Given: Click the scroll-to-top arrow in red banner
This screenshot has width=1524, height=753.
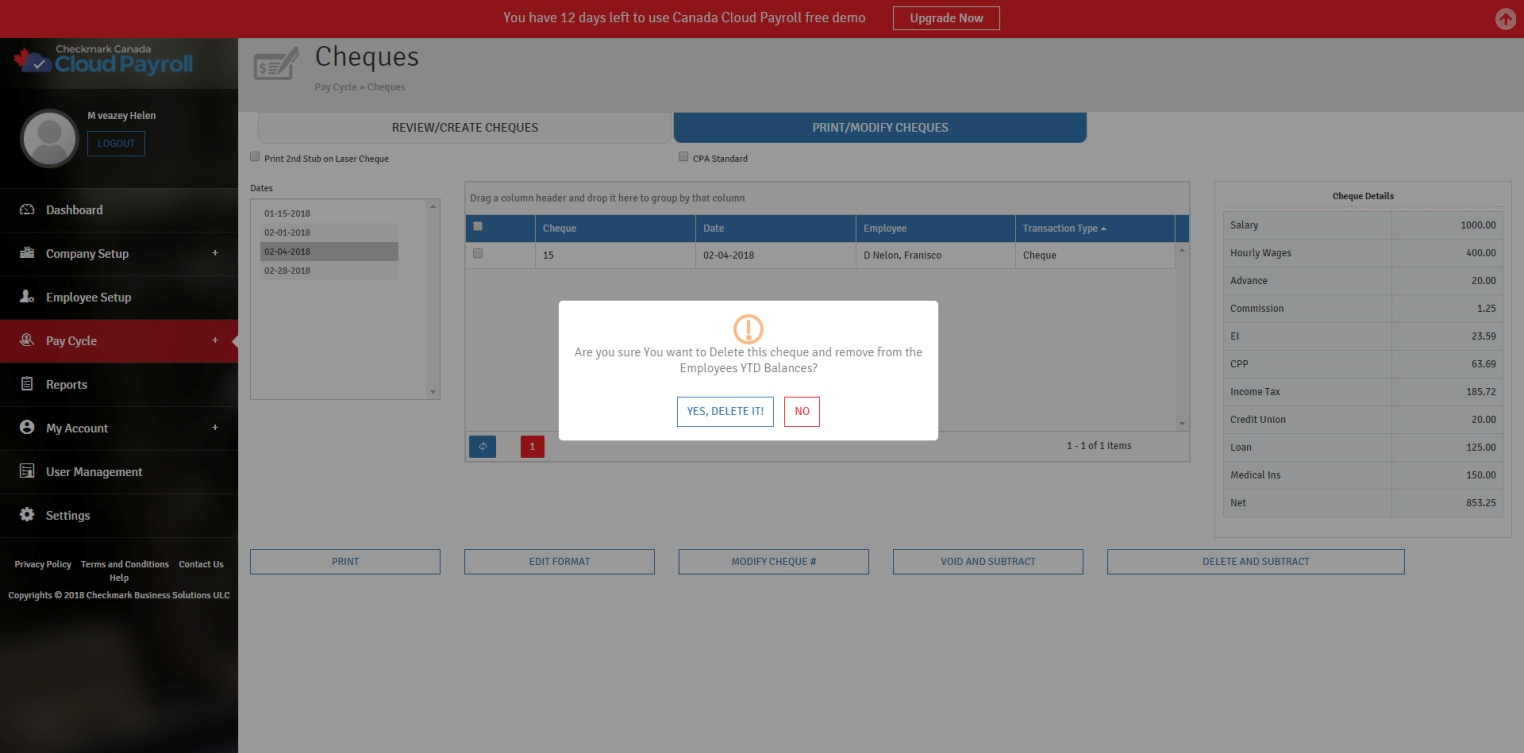Looking at the screenshot, I should click(x=1505, y=19).
